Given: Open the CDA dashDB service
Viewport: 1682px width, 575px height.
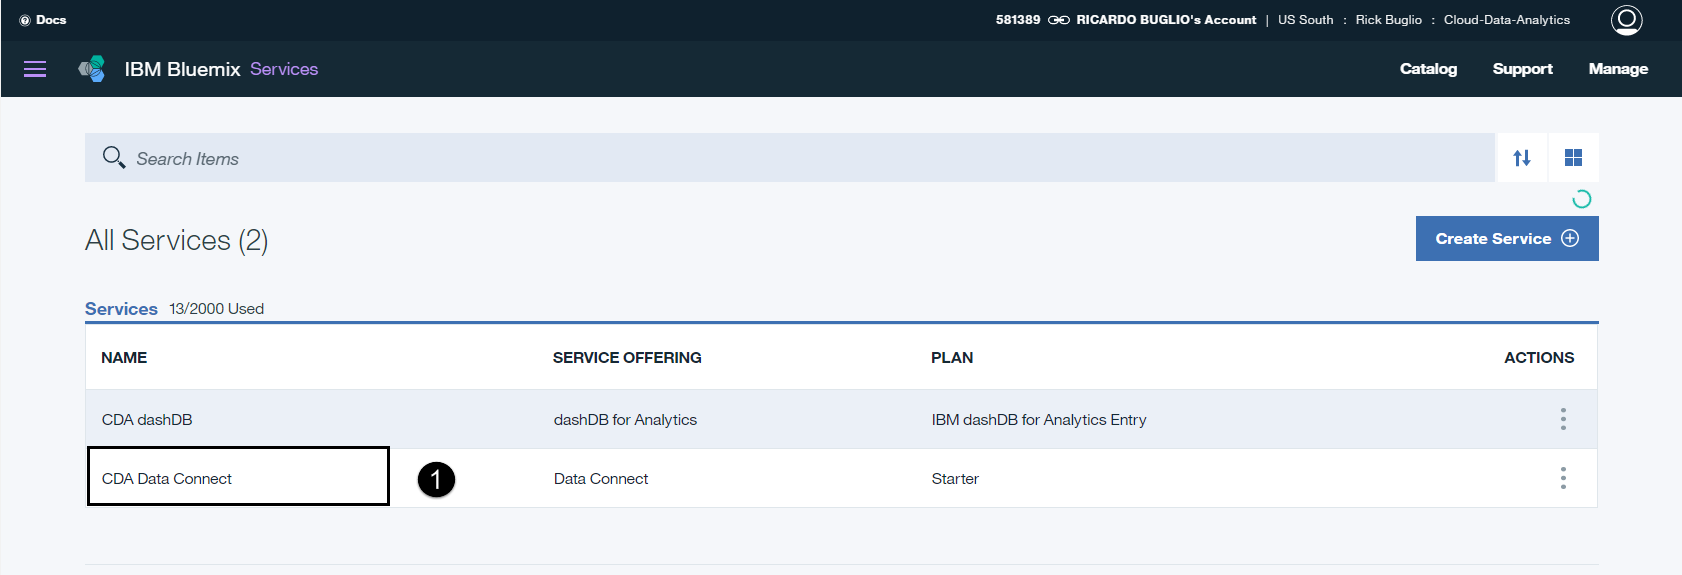Looking at the screenshot, I should coord(147,420).
